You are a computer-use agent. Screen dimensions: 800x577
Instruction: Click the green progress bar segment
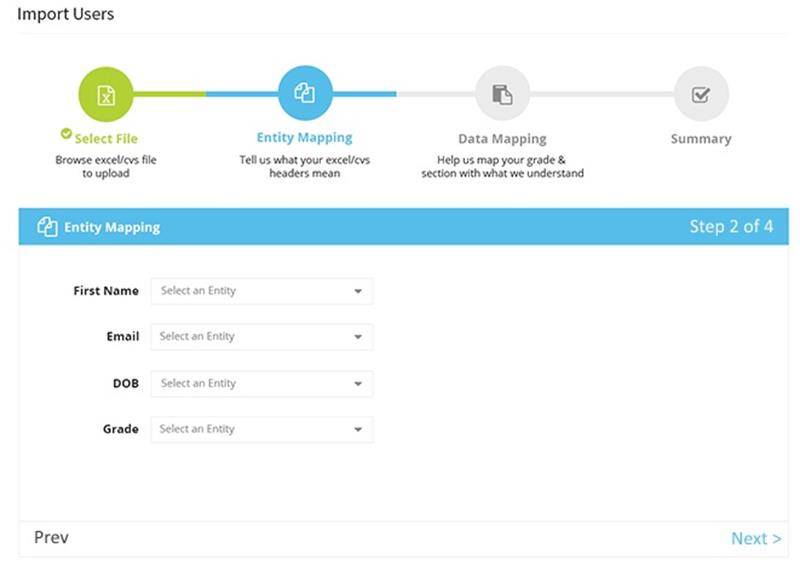(x=168, y=94)
